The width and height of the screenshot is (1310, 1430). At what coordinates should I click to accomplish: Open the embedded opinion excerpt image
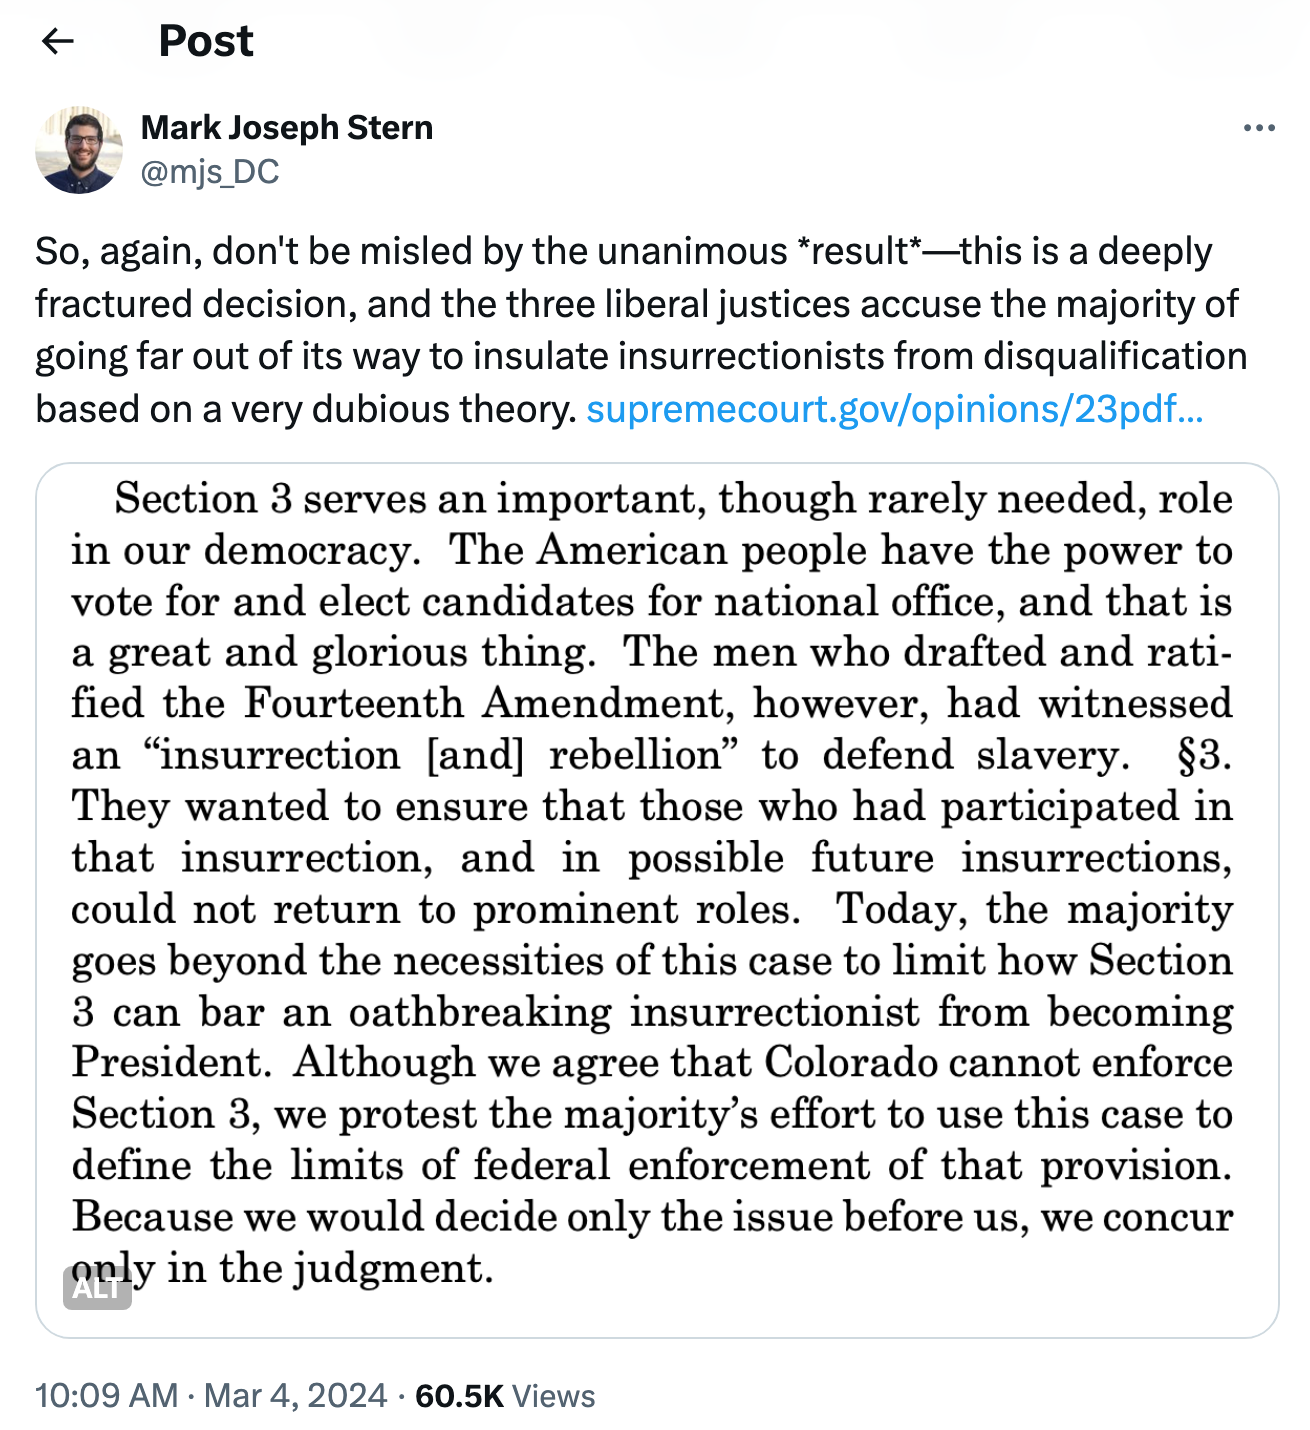tap(657, 900)
